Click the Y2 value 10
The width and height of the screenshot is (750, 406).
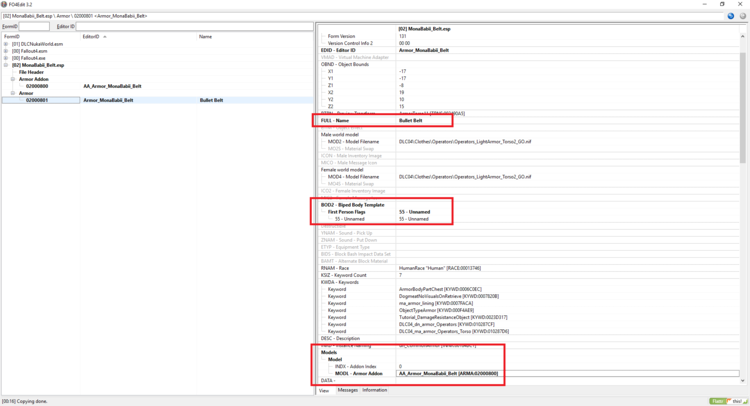(401, 99)
